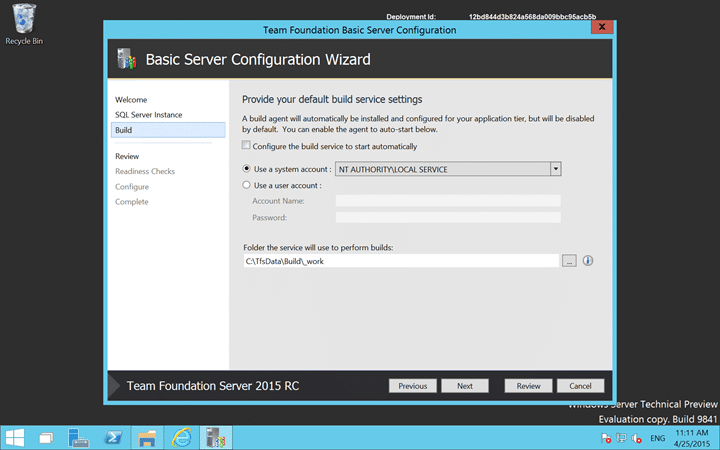Click the ENG language indicator
The height and width of the screenshot is (450, 720).
[658, 439]
